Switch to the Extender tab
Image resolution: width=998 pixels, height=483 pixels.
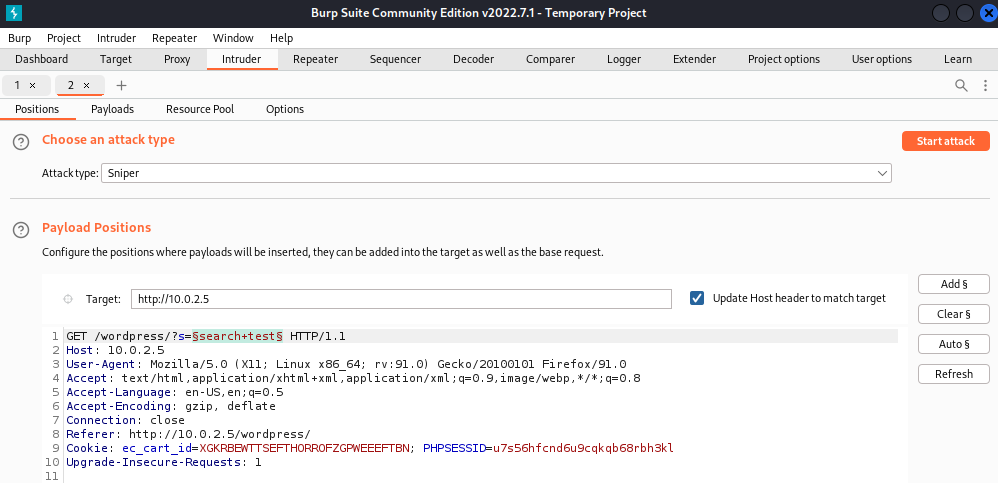694,59
